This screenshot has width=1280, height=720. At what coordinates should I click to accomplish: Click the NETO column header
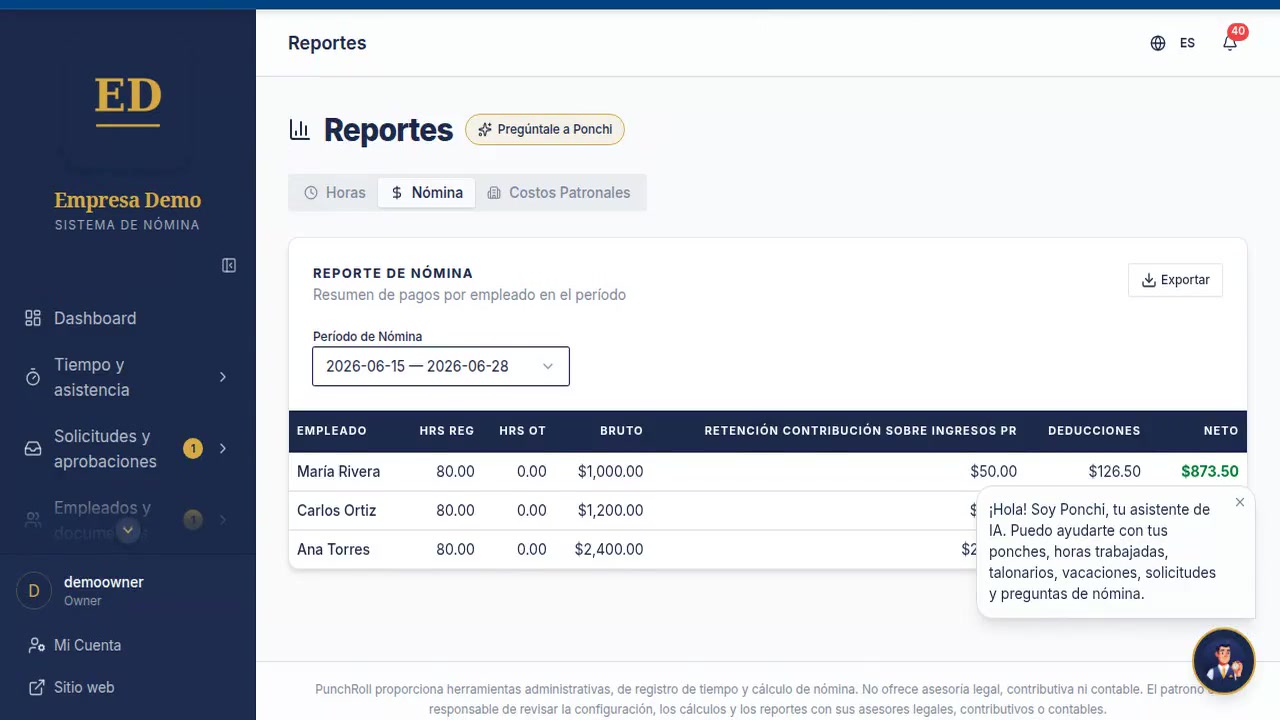[1221, 431]
